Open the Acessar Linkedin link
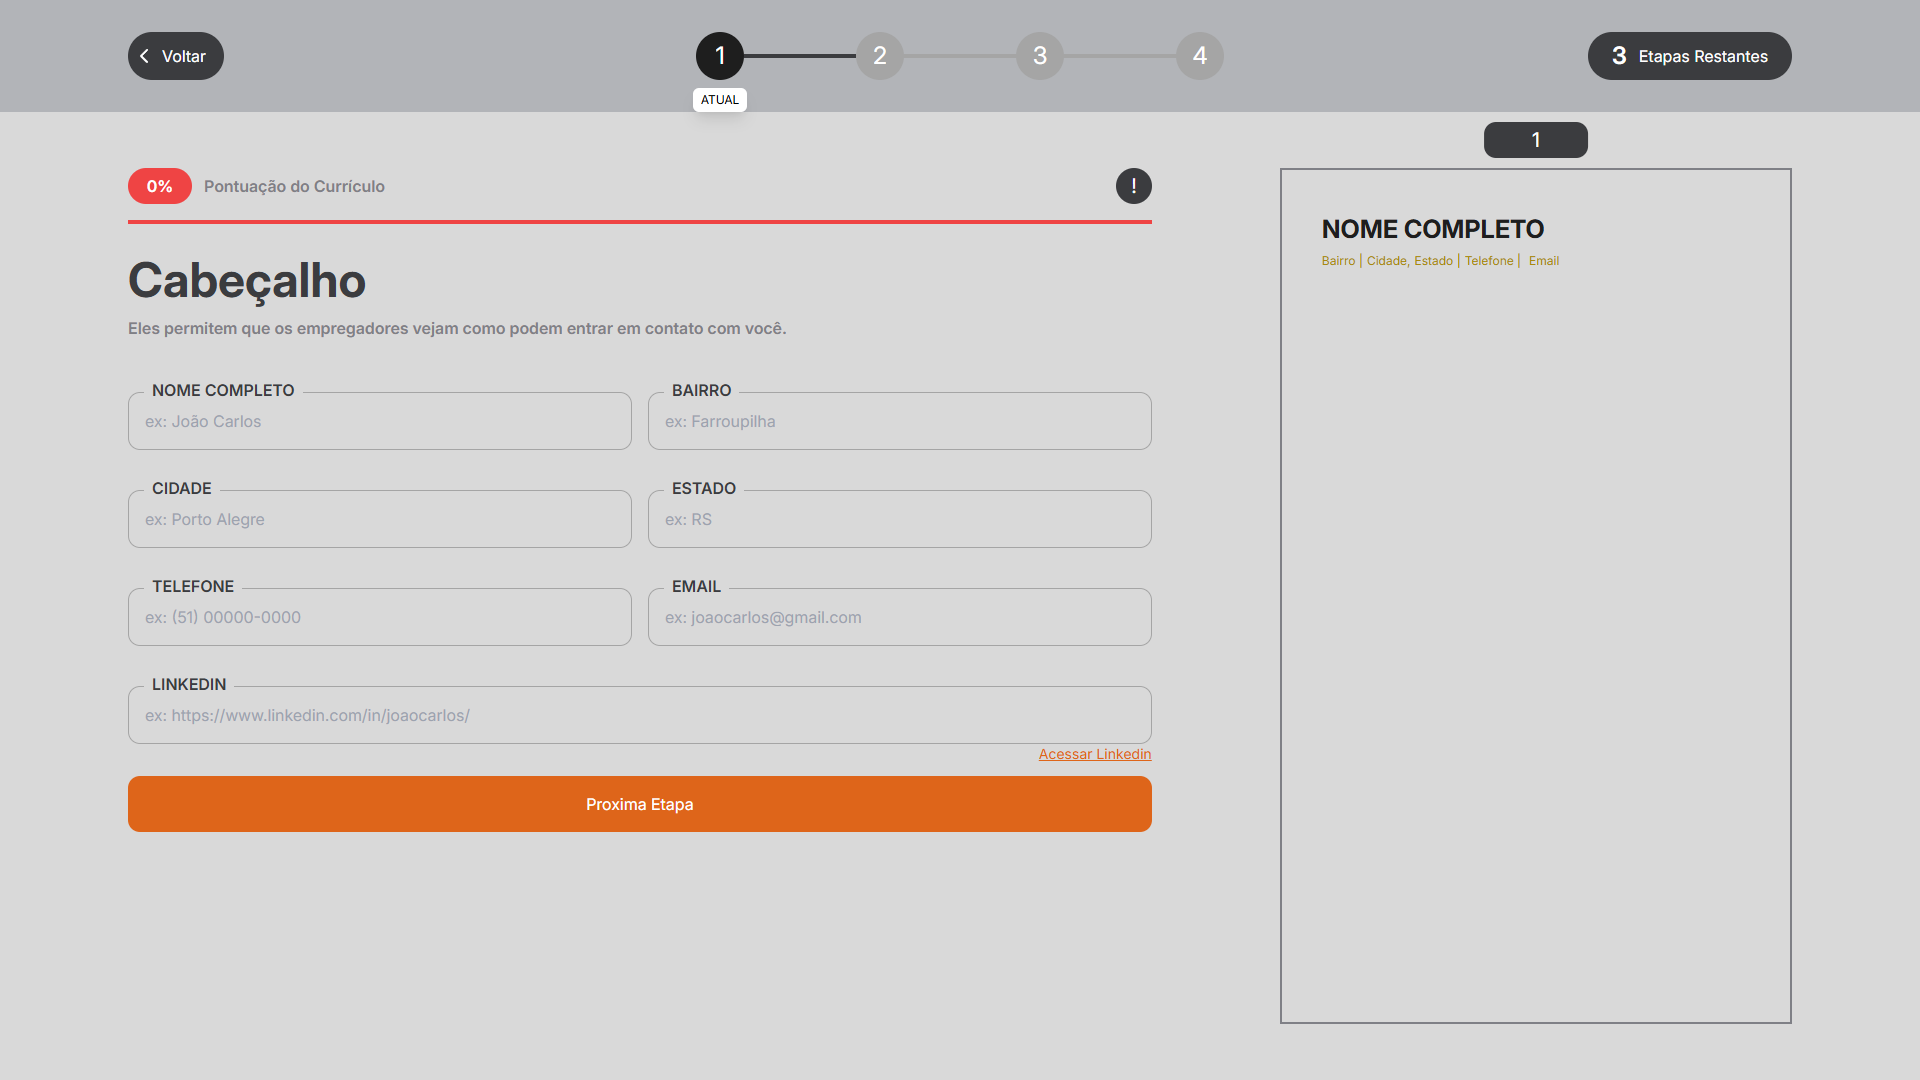 (1094, 754)
